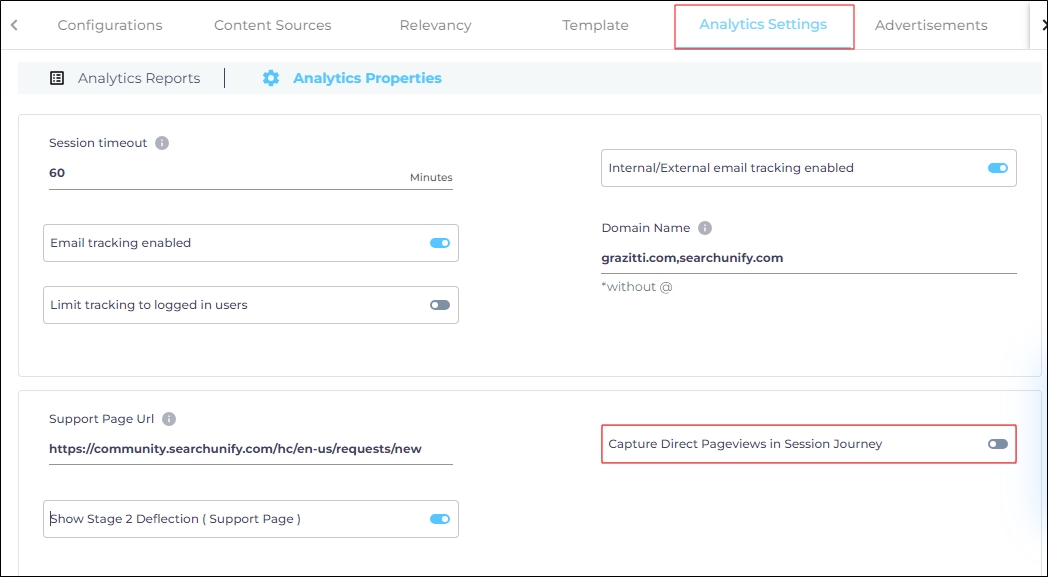Turn off Email tracking enabled switch

[x=439, y=243]
